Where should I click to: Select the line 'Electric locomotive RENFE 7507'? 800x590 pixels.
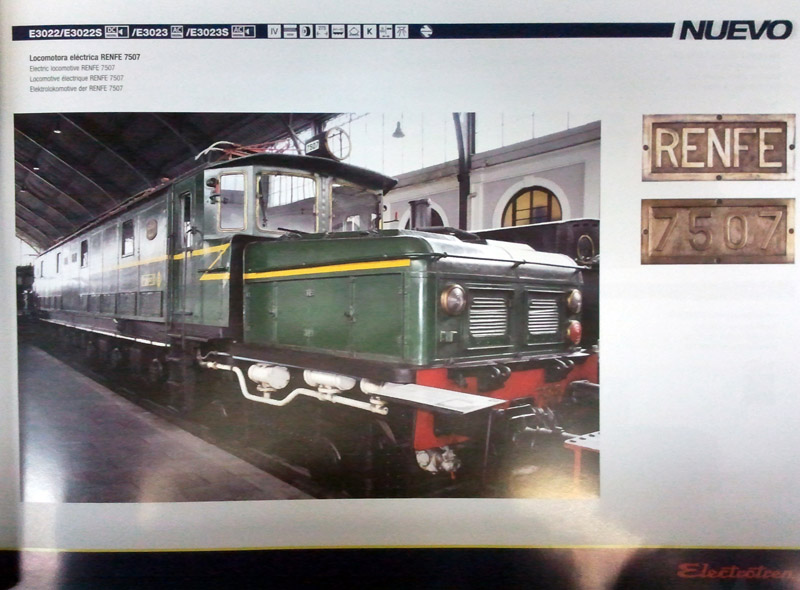pyautogui.click(x=72, y=68)
